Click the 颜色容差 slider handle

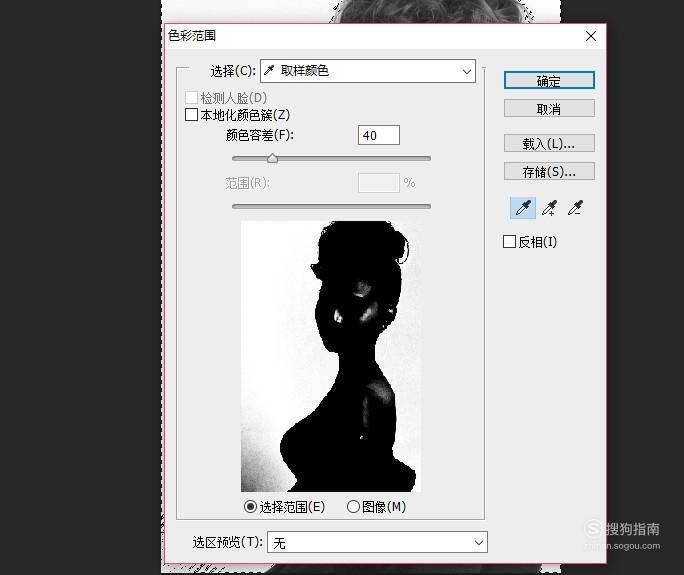click(273, 158)
